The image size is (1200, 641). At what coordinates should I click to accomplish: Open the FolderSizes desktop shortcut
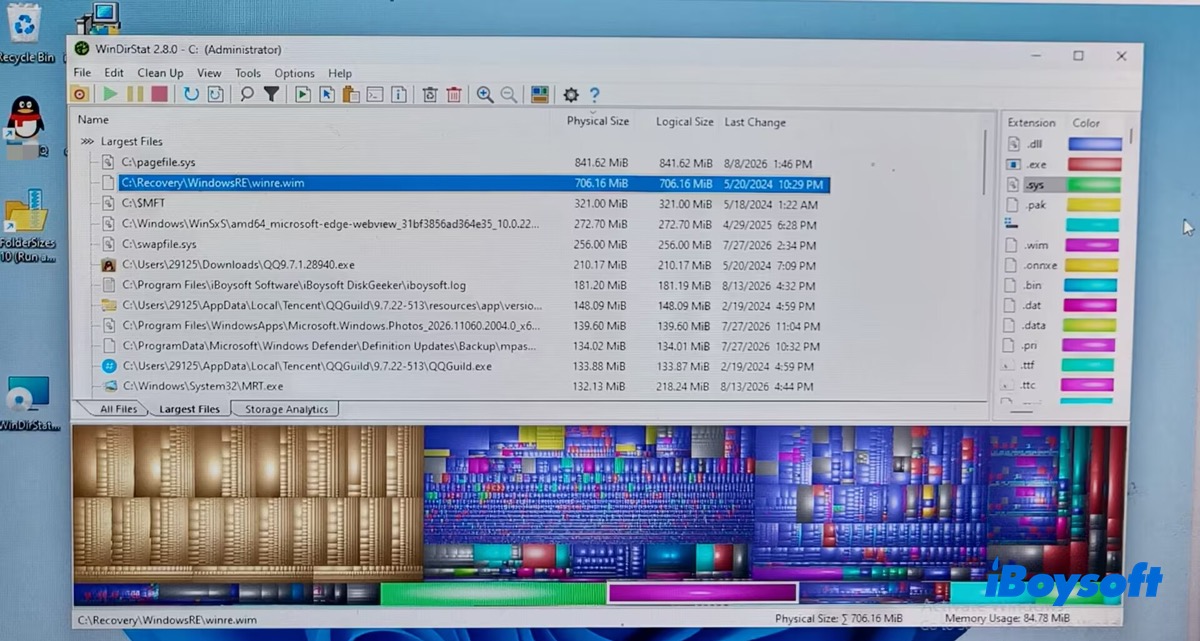click(x=27, y=224)
